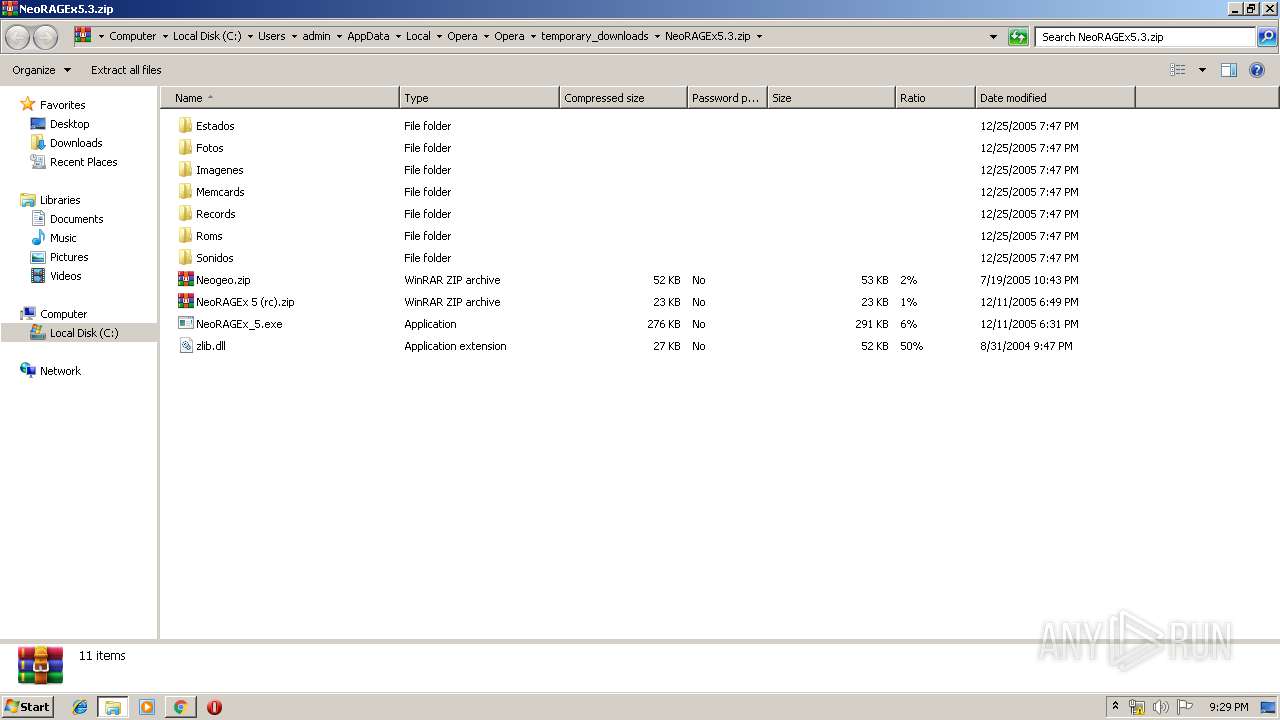This screenshot has width=1280, height=720.
Task: Open Internet Explorer from the taskbar
Action: 80,707
